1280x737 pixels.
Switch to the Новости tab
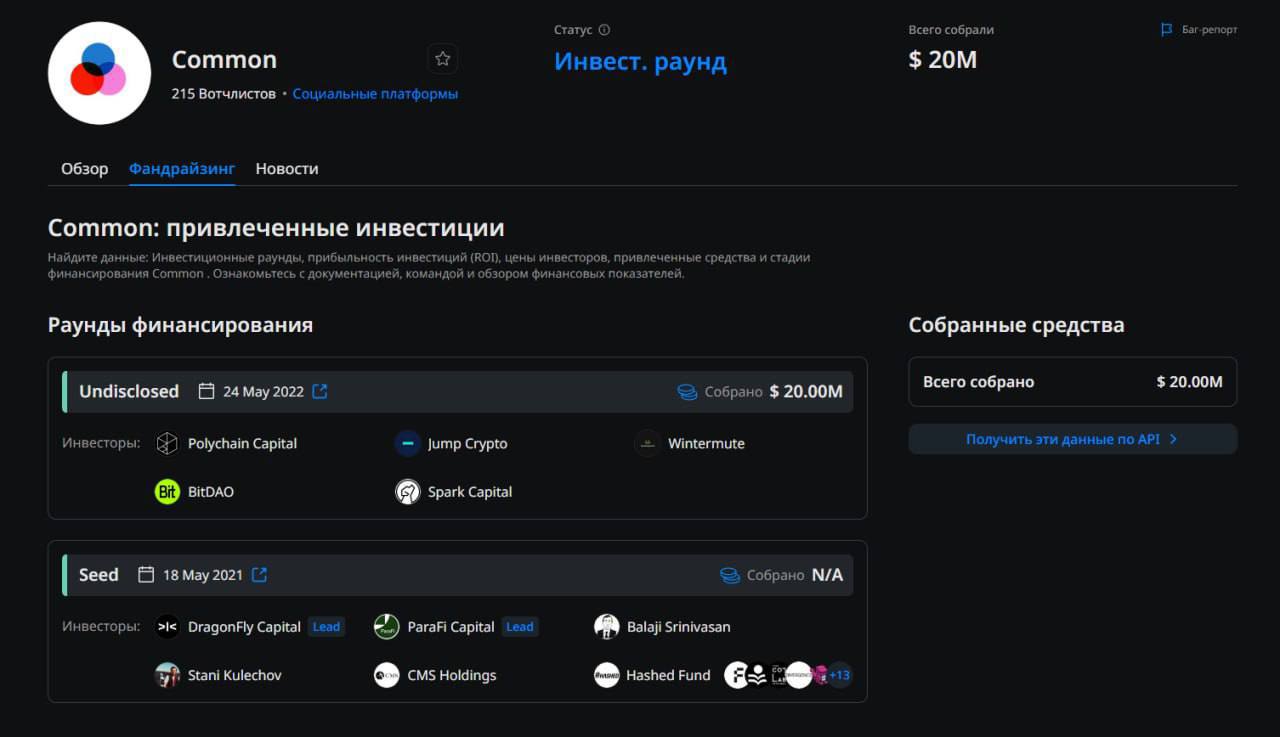click(287, 169)
